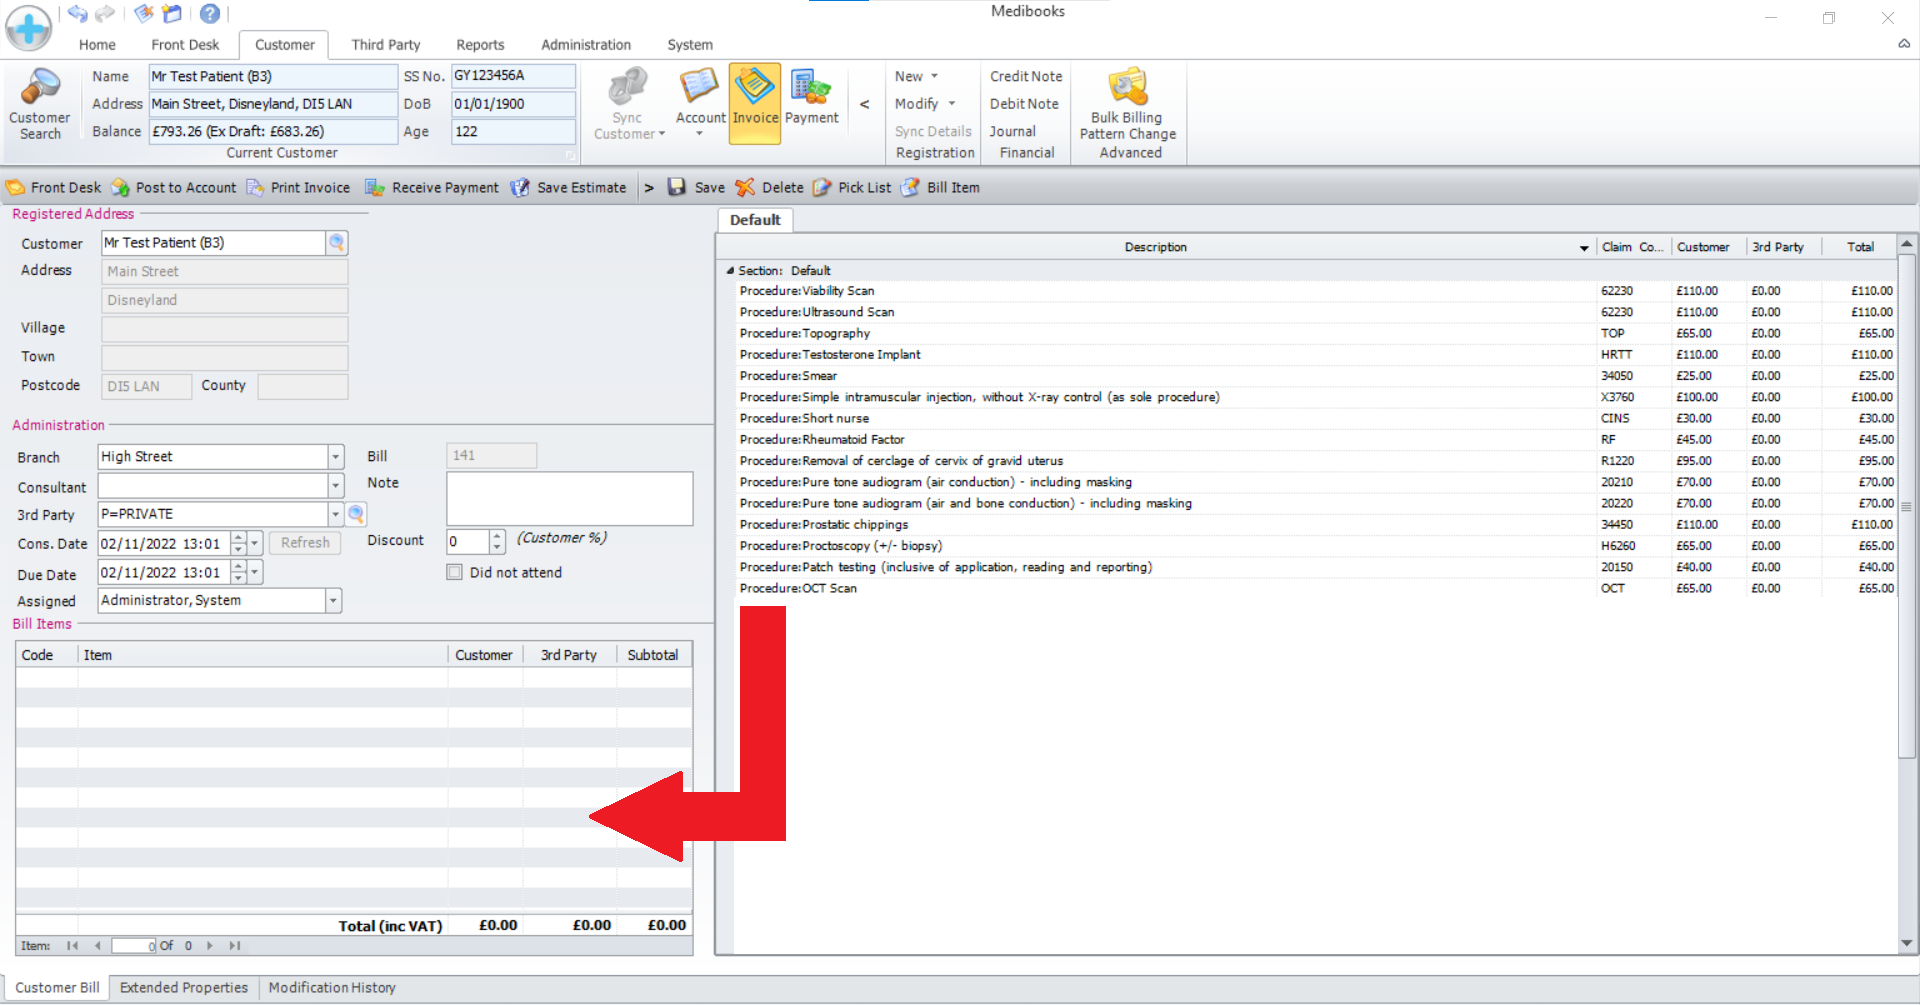Expand the Branch dropdown
Image resolution: width=1920 pixels, height=1005 pixels.
tap(335, 457)
